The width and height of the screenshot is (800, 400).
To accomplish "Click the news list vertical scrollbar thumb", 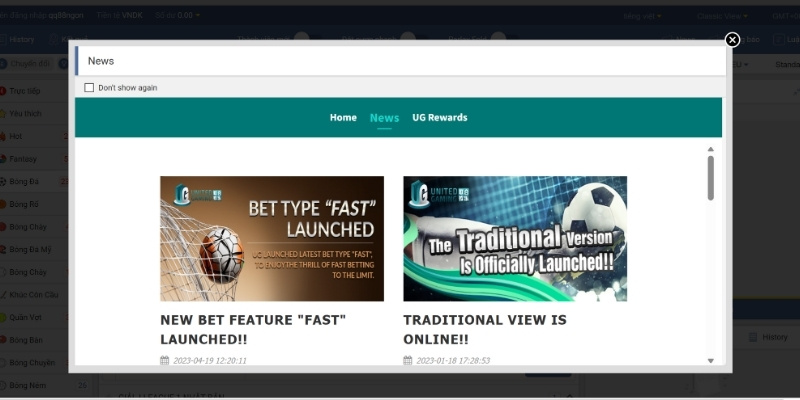I will (710, 178).
